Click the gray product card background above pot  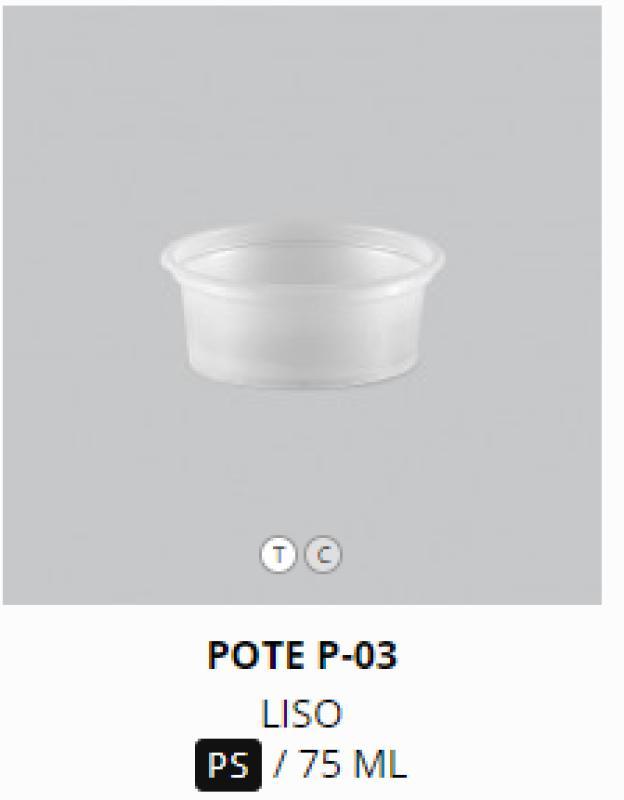(x=302, y=112)
